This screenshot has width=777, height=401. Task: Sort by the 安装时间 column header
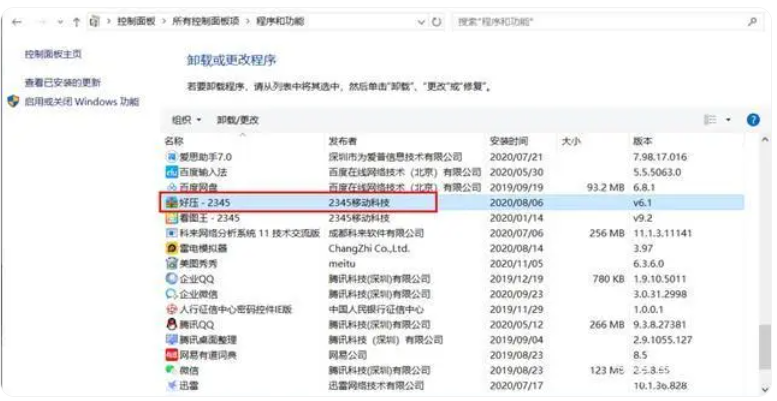tap(509, 142)
